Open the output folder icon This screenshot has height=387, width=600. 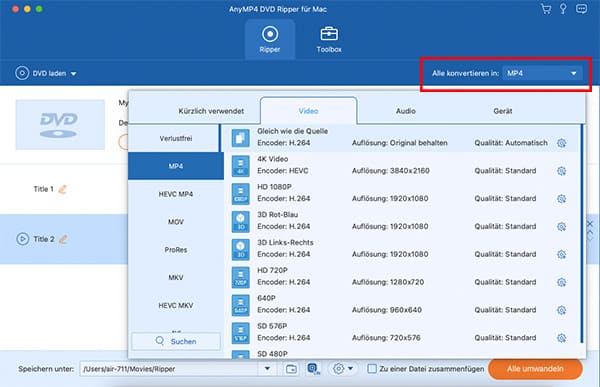tap(291, 369)
